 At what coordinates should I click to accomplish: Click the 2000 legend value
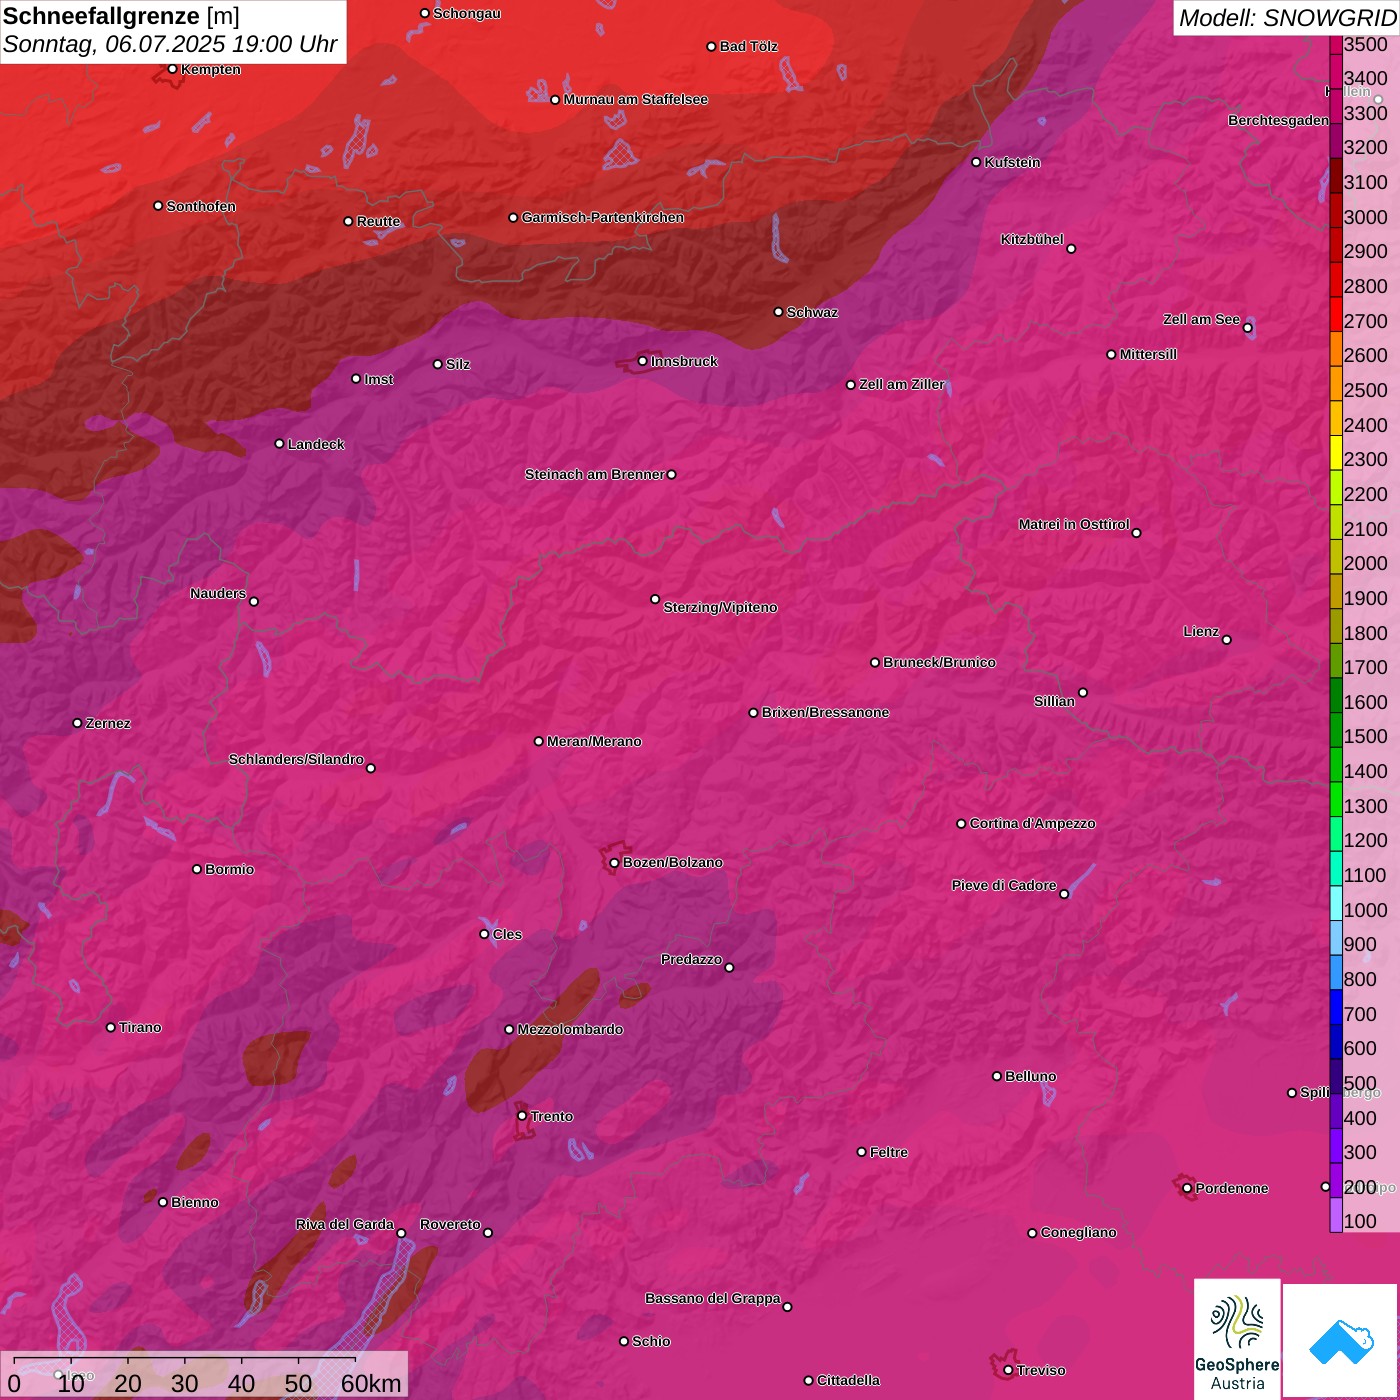pyautogui.click(x=1366, y=563)
